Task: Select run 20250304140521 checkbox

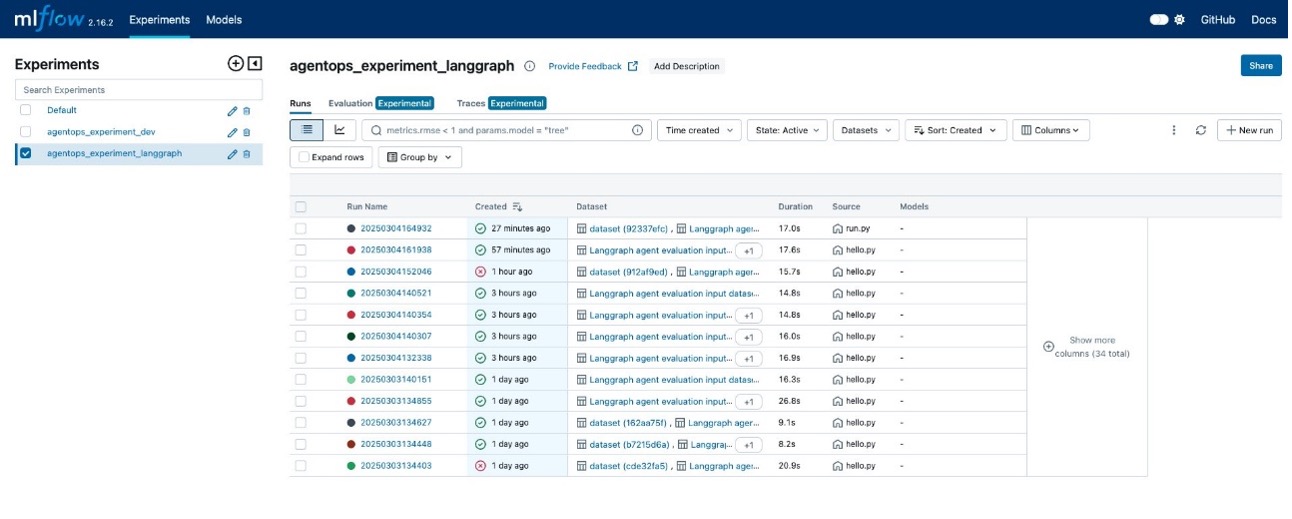Action: coord(300,293)
